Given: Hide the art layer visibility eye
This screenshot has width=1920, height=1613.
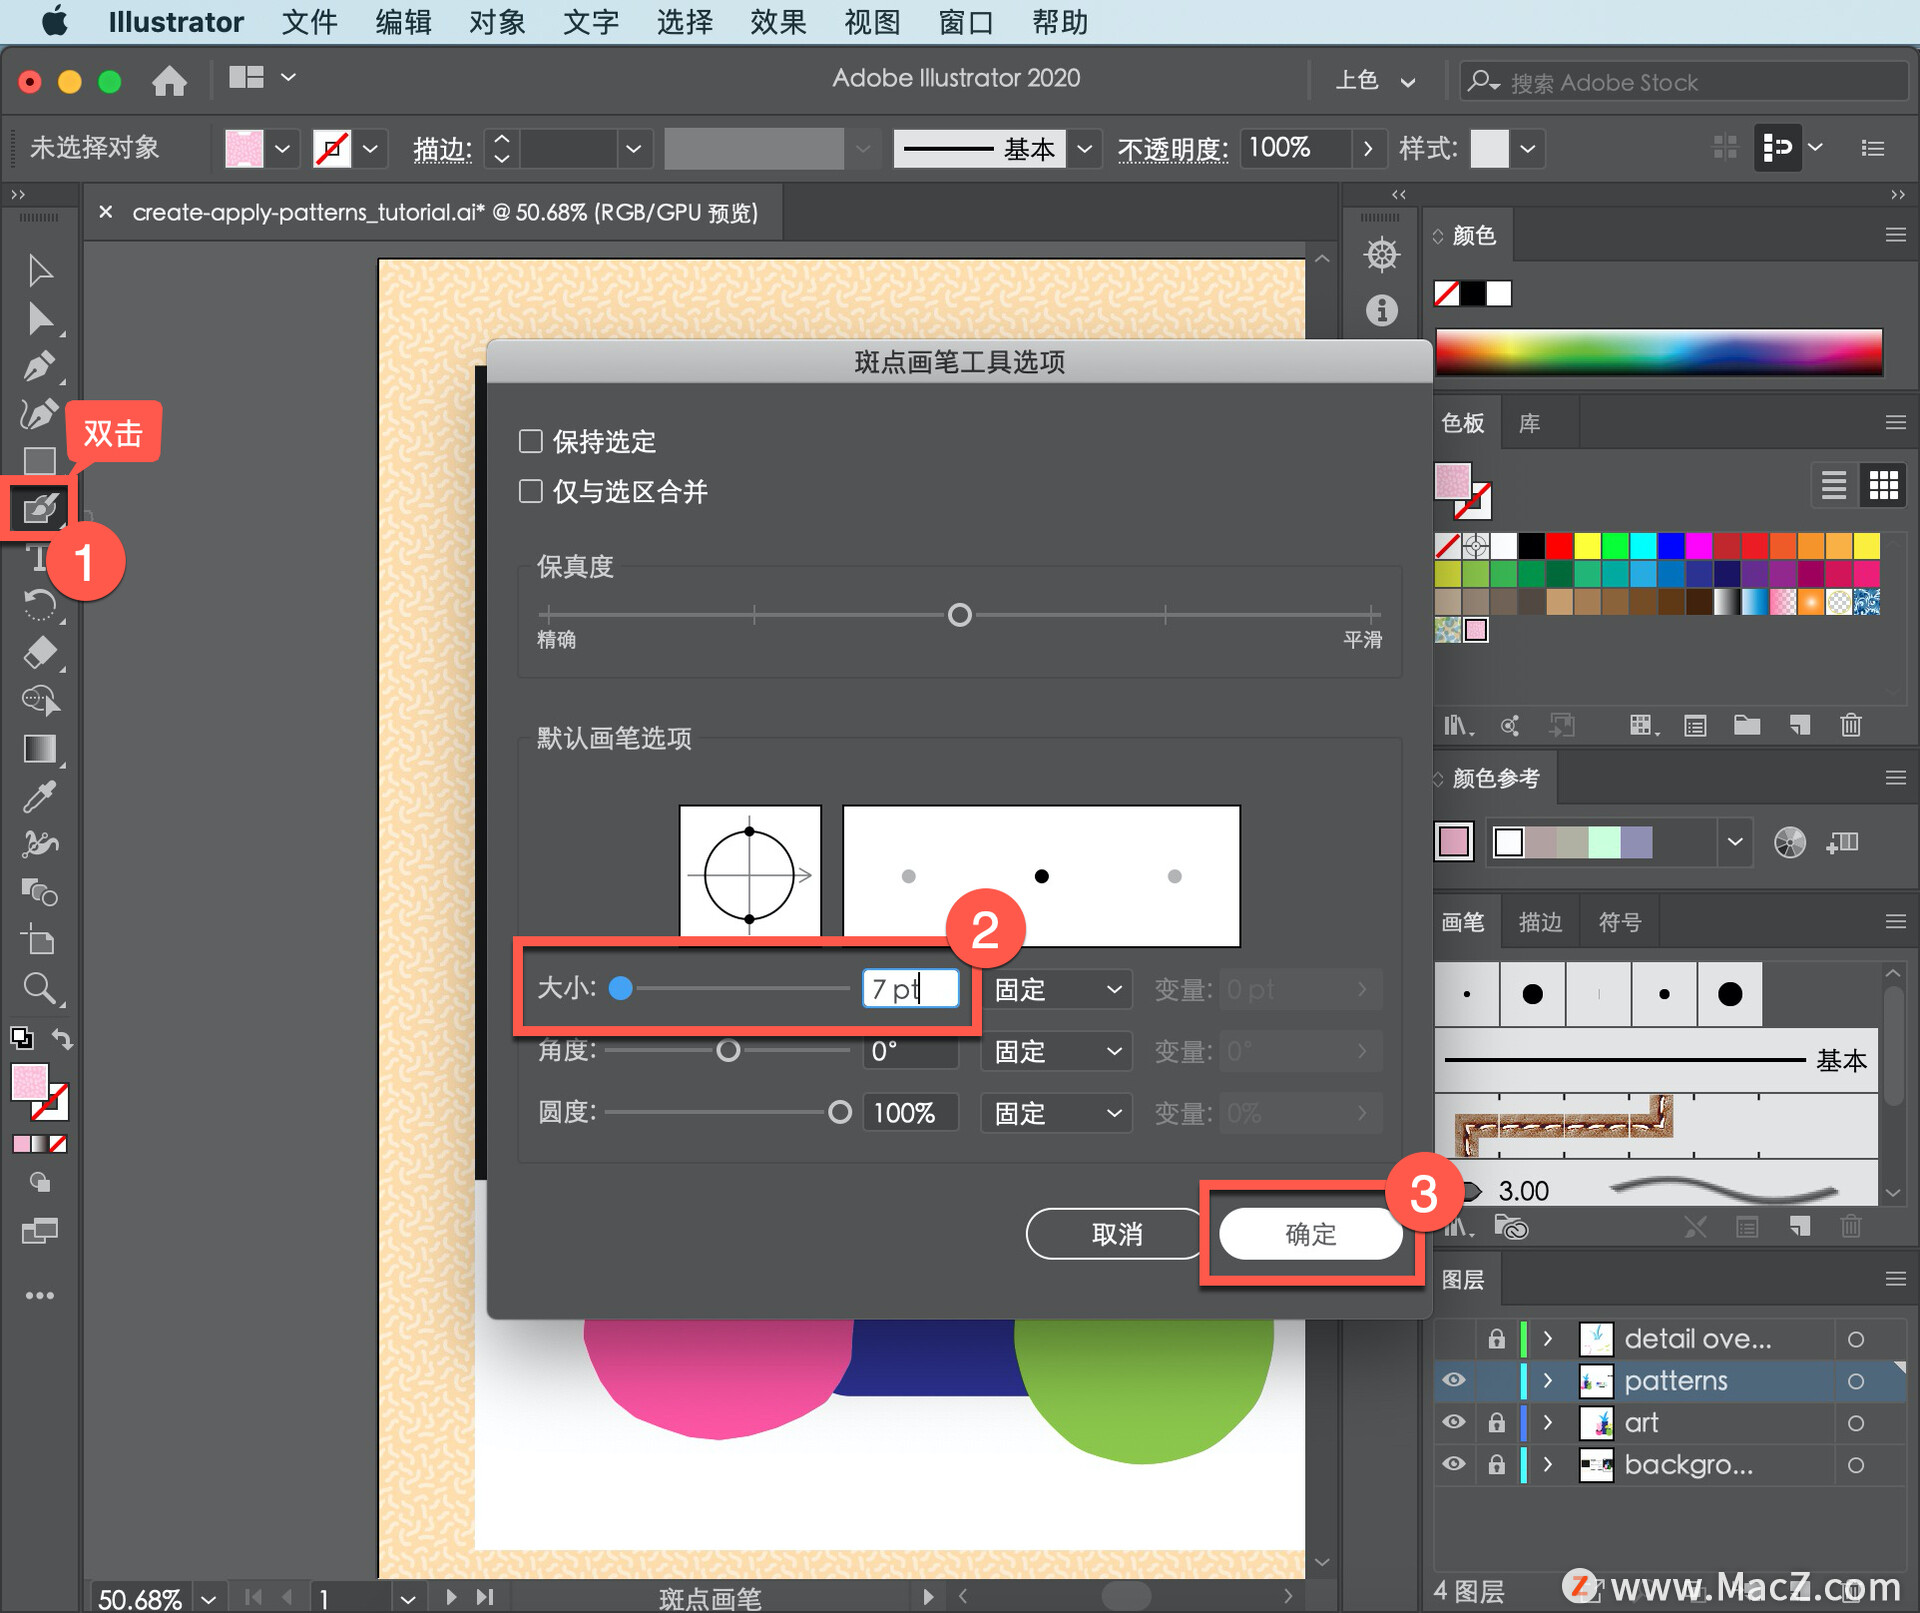Looking at the screenshot, I should click(1453, 1422).
